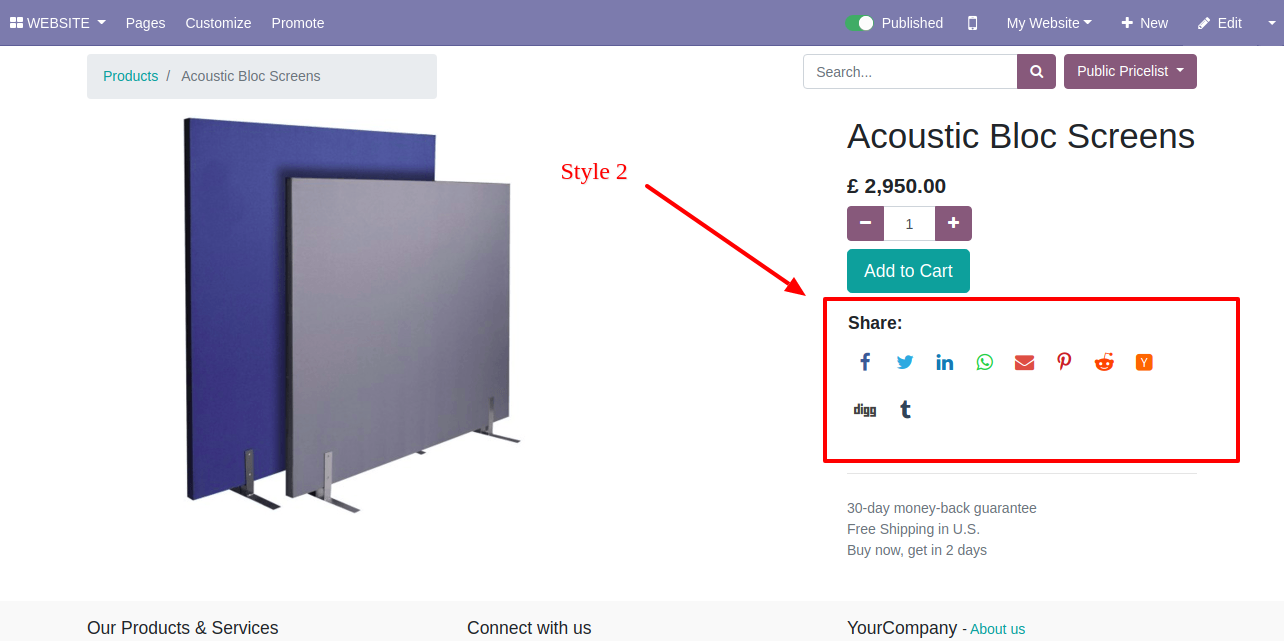This screenshot has width=1284, height=641.
Task: Pin product with Pinterest icon
Action: point(1064,362)
